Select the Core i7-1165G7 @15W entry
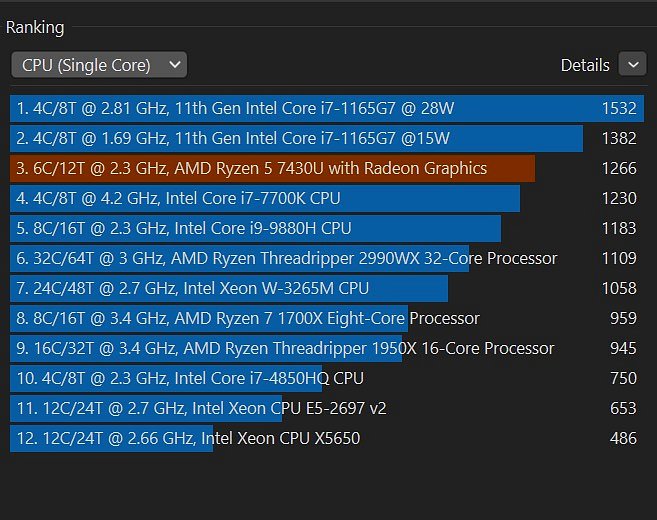The image size is (657, 520). tap(327, 139)
